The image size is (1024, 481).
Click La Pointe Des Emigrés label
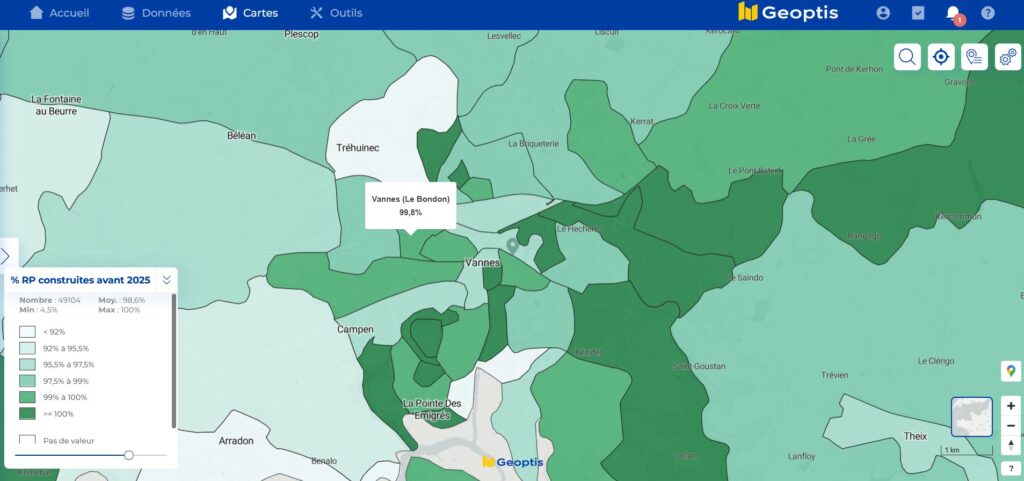(432, 409)
